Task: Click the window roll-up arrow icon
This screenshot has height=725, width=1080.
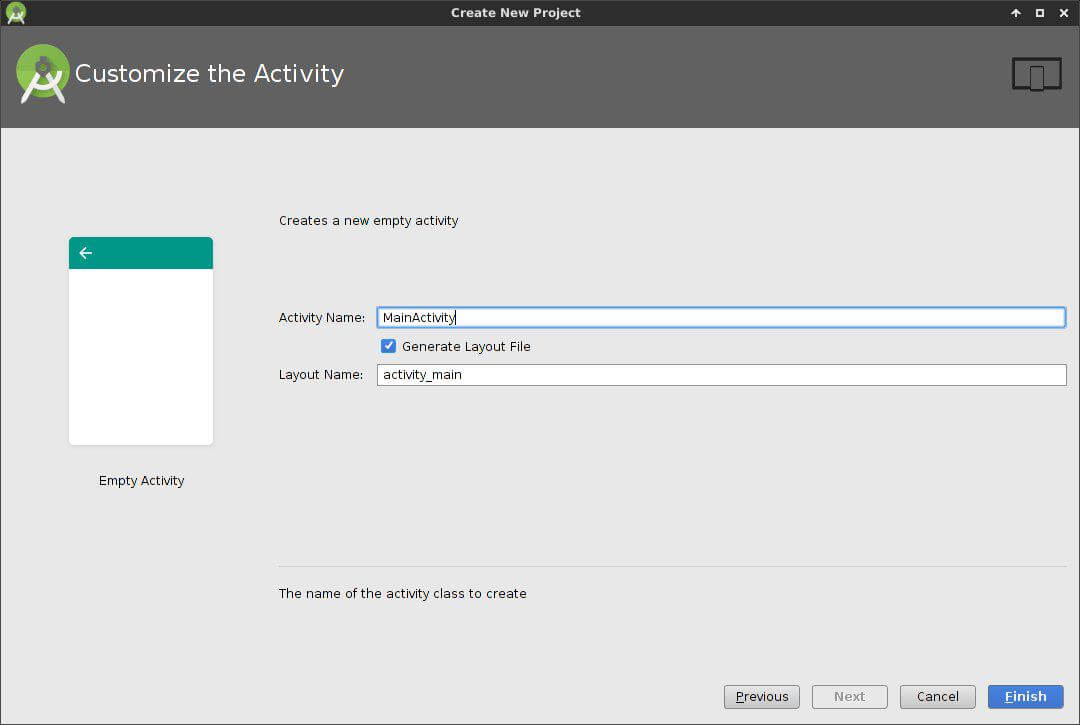Action: tap(1016, 13)
